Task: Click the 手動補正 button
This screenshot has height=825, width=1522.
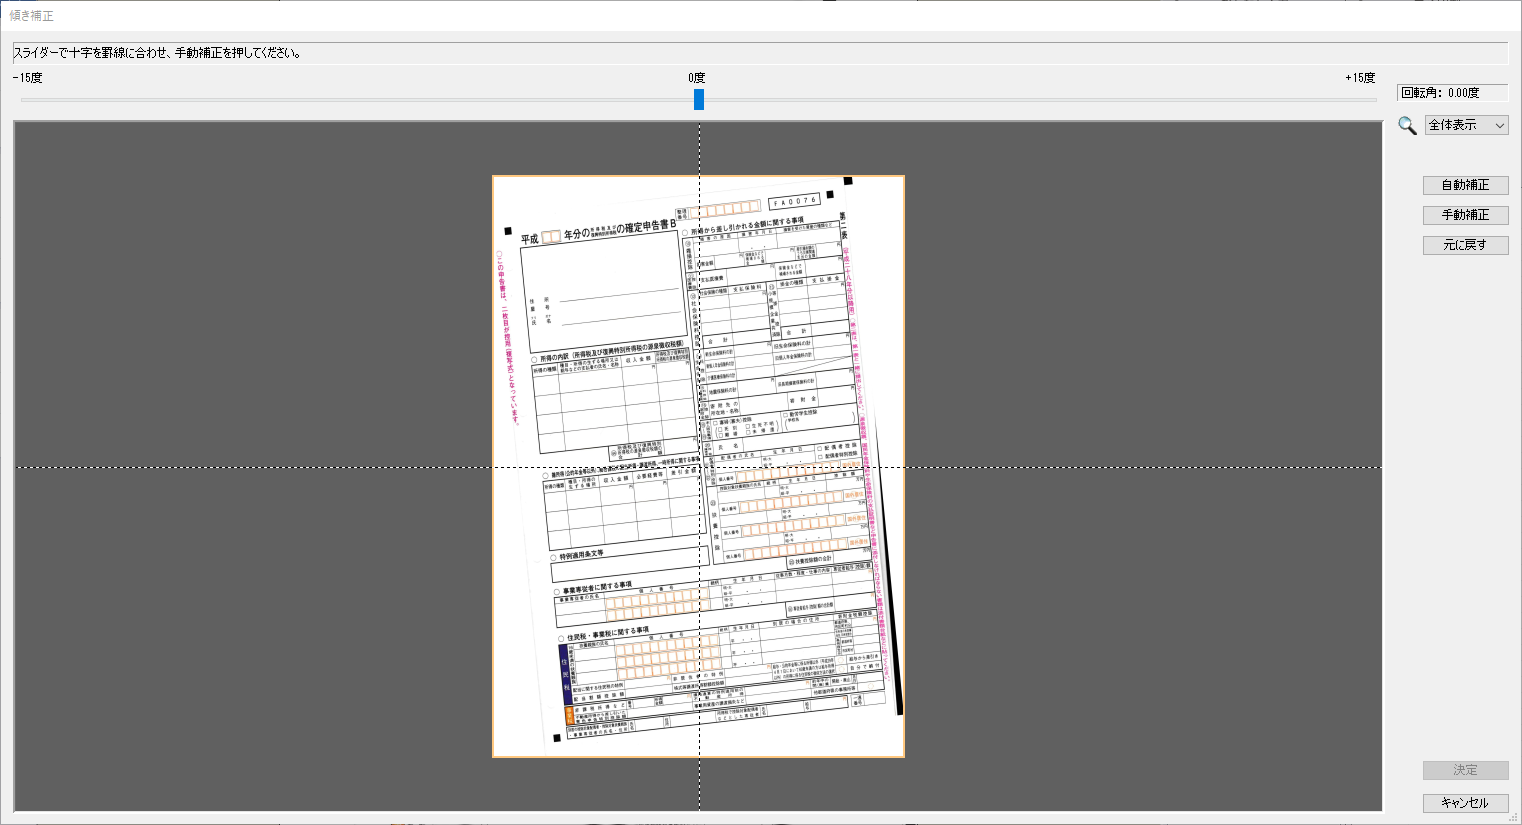Action: click(1465, 215)
